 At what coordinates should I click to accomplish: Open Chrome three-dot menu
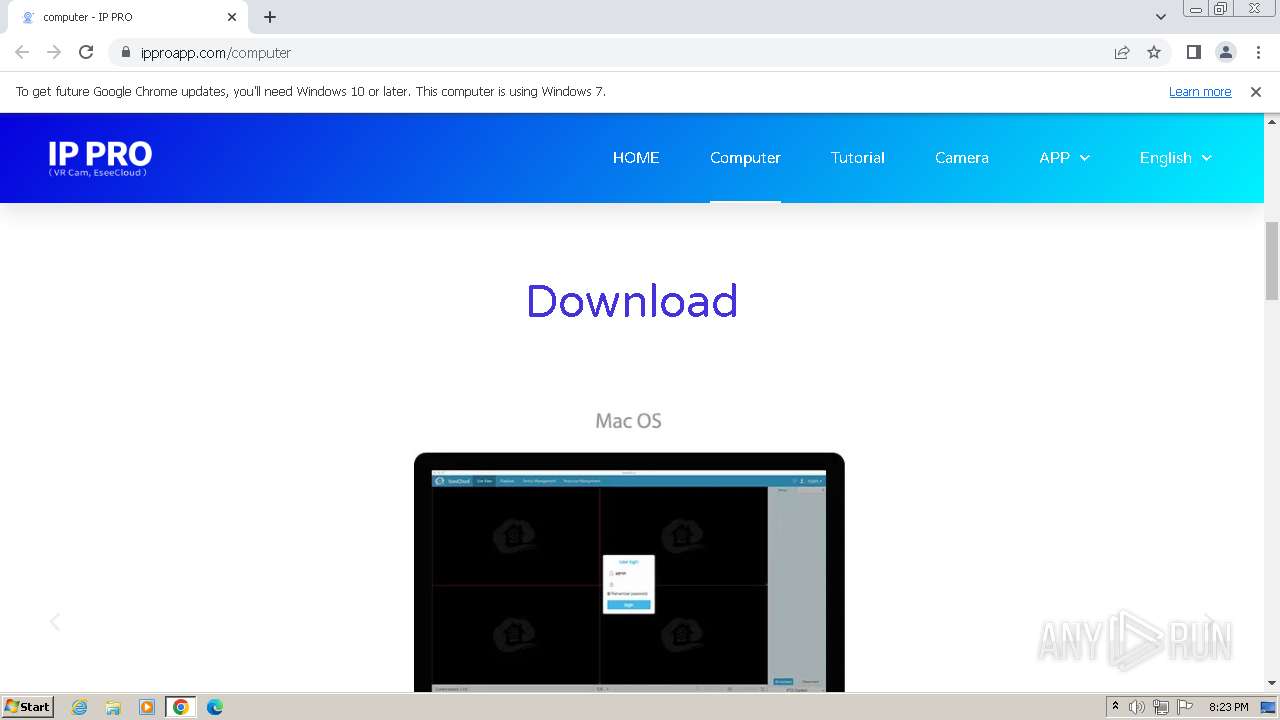tap(1258, 52)
